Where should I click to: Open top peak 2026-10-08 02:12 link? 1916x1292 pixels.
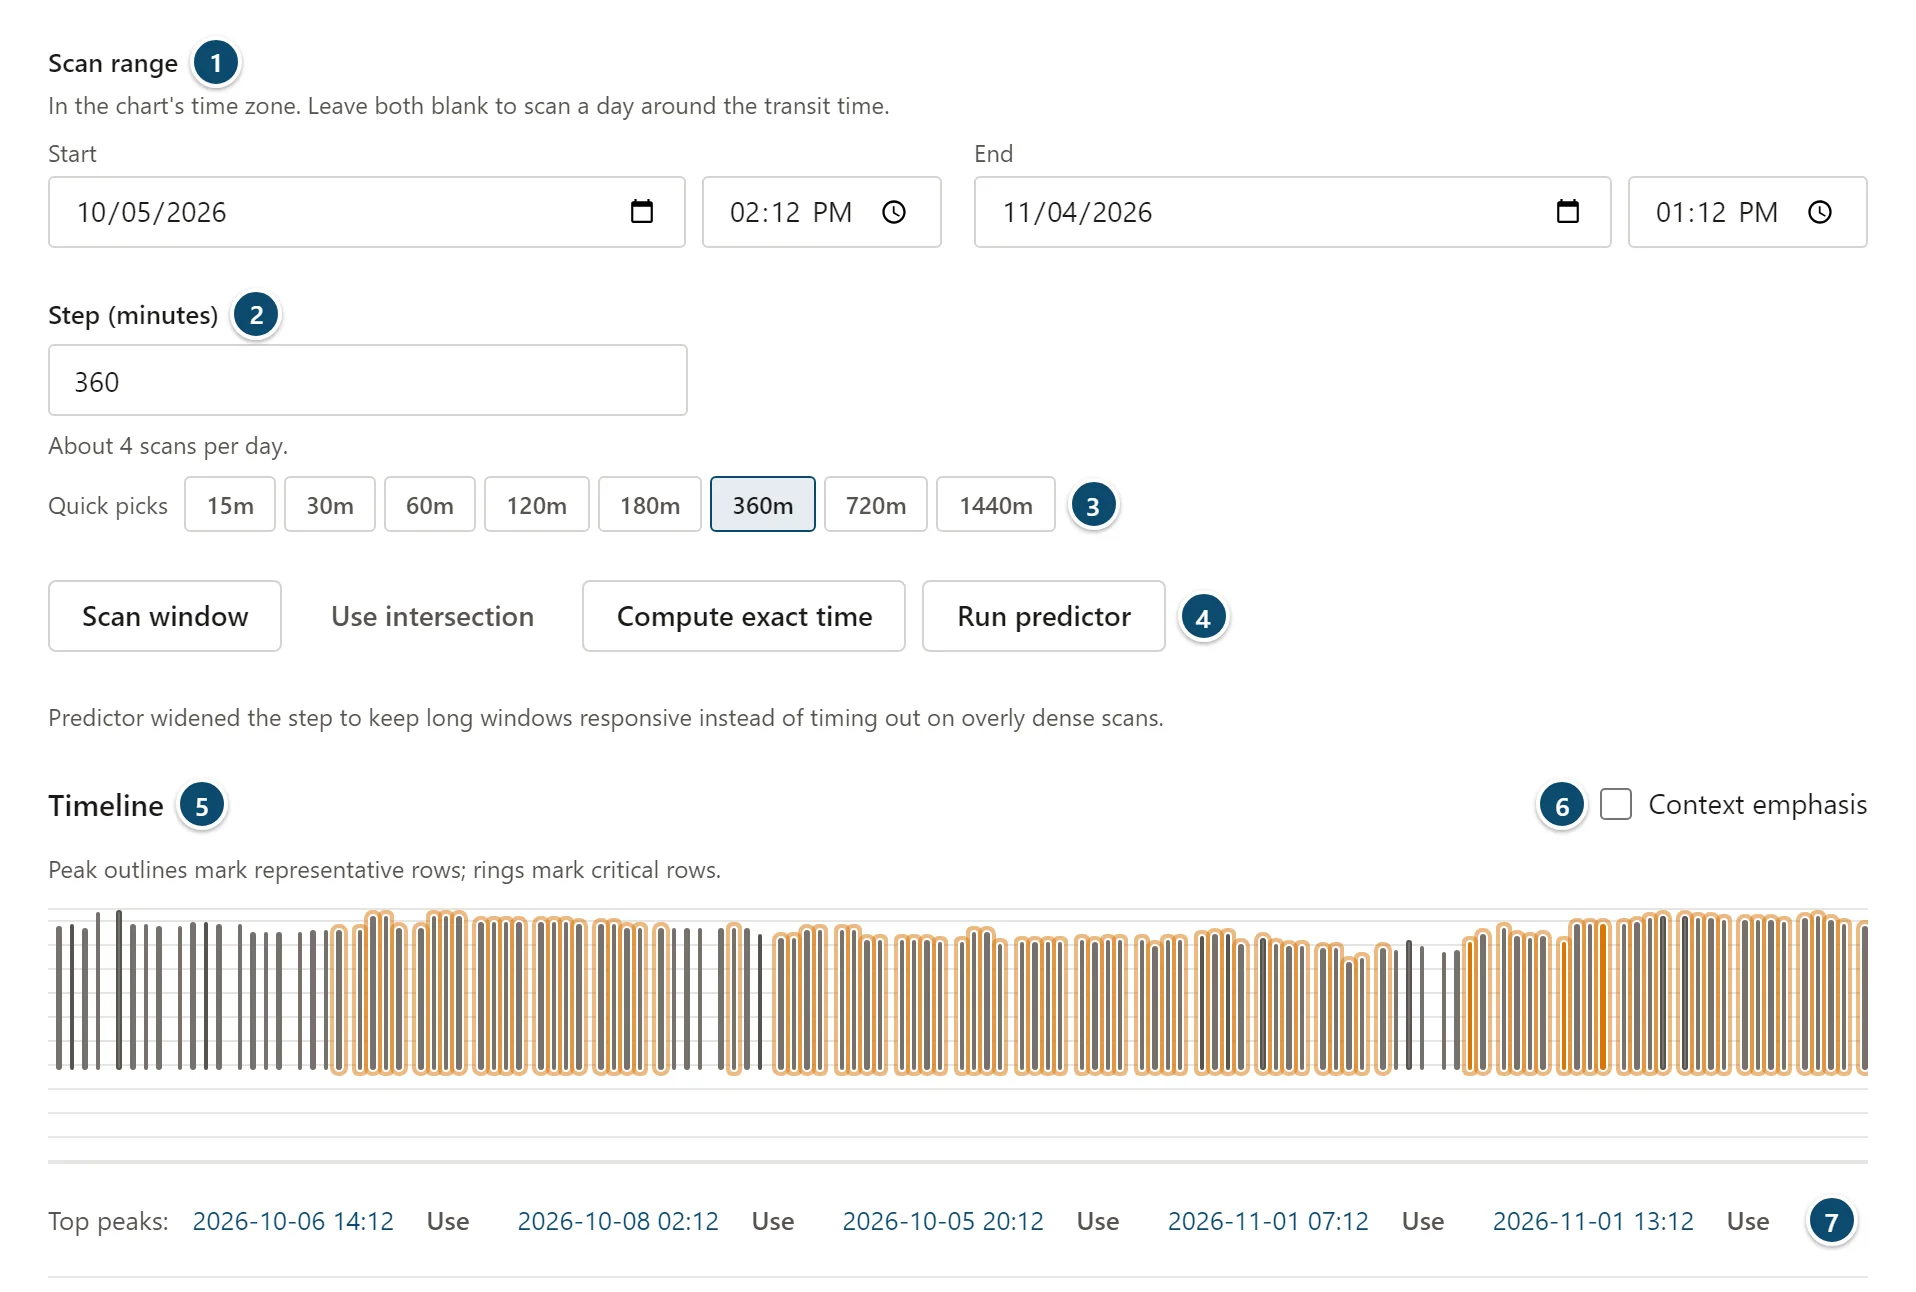[x=618, y=1221]
